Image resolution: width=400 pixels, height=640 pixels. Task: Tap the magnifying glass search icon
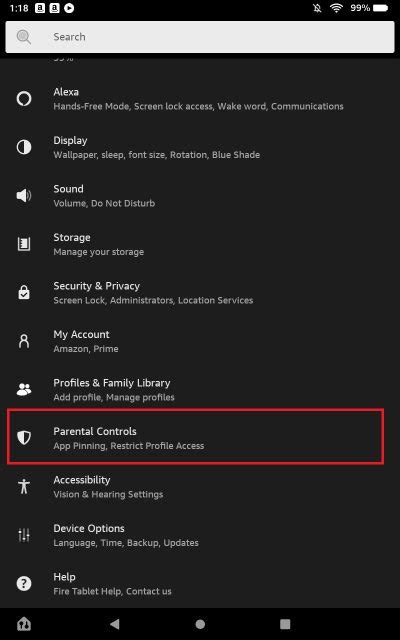[x=24, y=37]
